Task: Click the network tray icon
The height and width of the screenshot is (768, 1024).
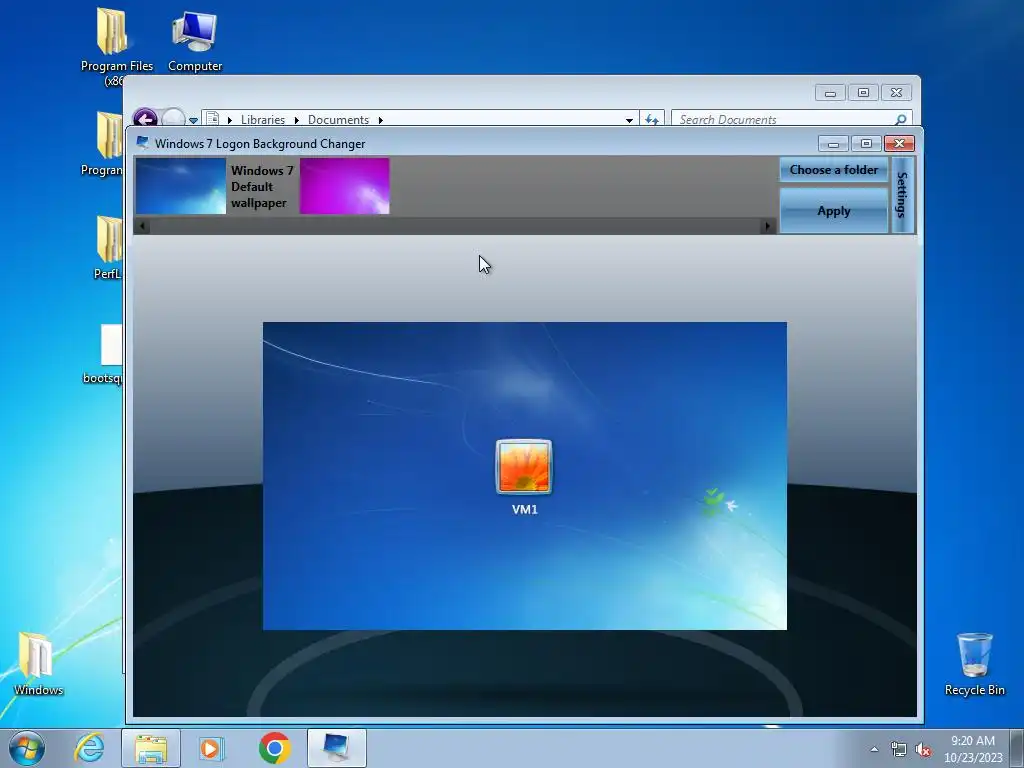Action: click(899, 749)
